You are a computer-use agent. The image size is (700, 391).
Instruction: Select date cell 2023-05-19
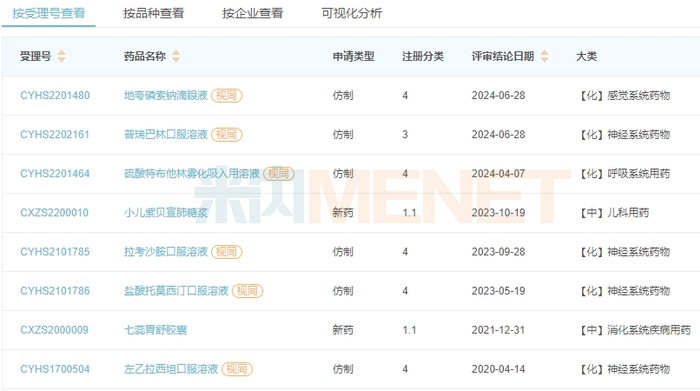click(498, 291)
